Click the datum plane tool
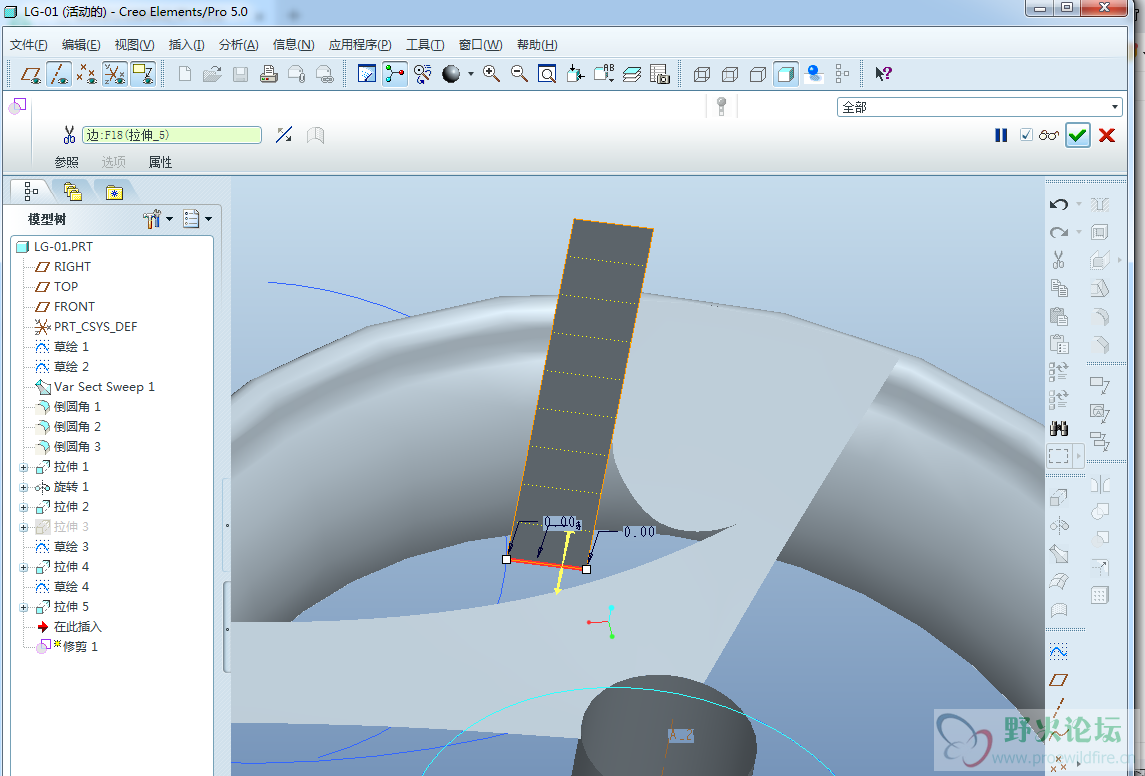The height and width of the screenshot is (776, 1145). 1059,680
